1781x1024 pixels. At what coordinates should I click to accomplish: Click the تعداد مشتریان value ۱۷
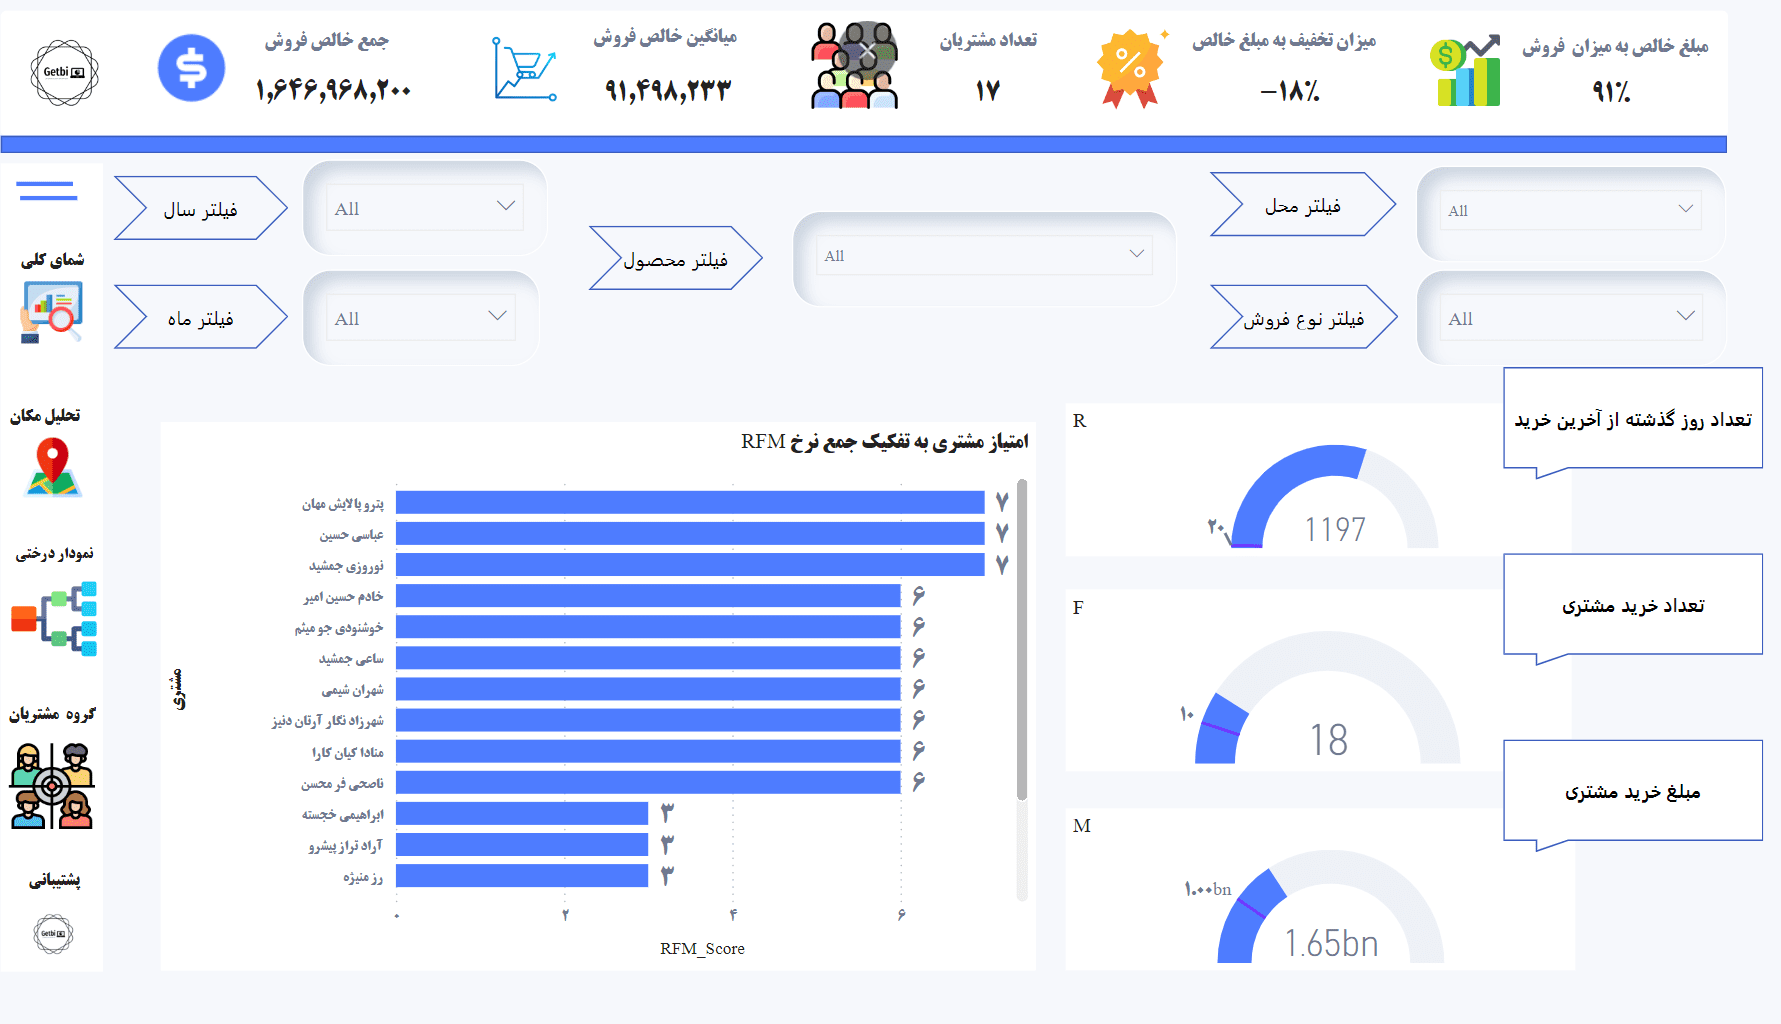(x=988, y=91)
